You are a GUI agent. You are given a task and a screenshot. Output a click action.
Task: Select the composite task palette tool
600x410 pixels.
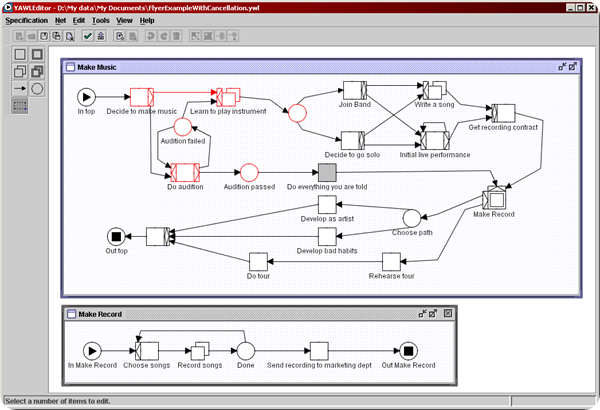tap(37, 54)
